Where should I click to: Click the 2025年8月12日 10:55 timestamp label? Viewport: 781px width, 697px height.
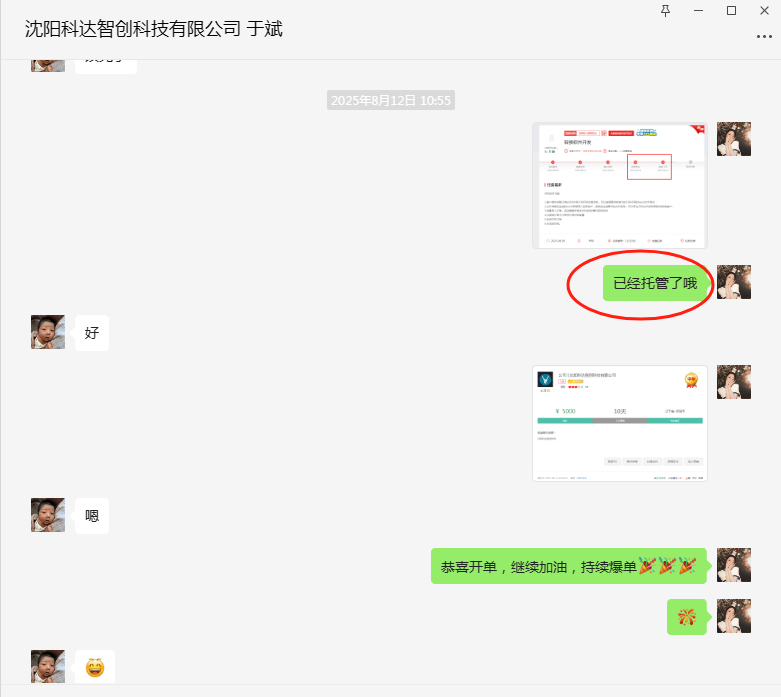[x=391, y=101]
